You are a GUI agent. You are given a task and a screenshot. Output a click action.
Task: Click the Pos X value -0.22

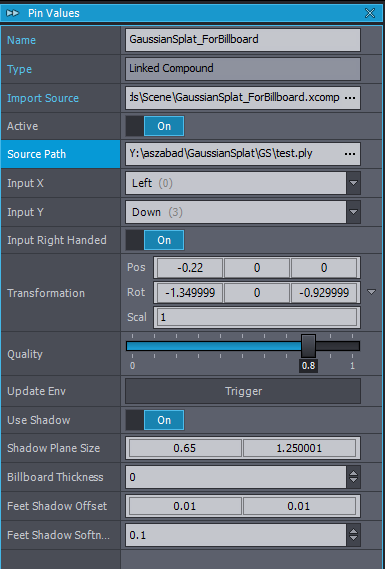pos(190,268)
